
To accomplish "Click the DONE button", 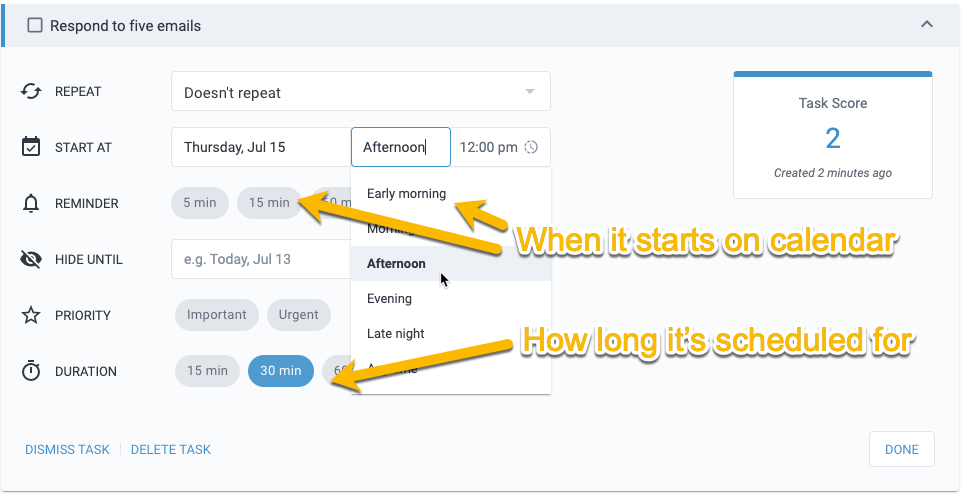I will [x=902, y=449].
